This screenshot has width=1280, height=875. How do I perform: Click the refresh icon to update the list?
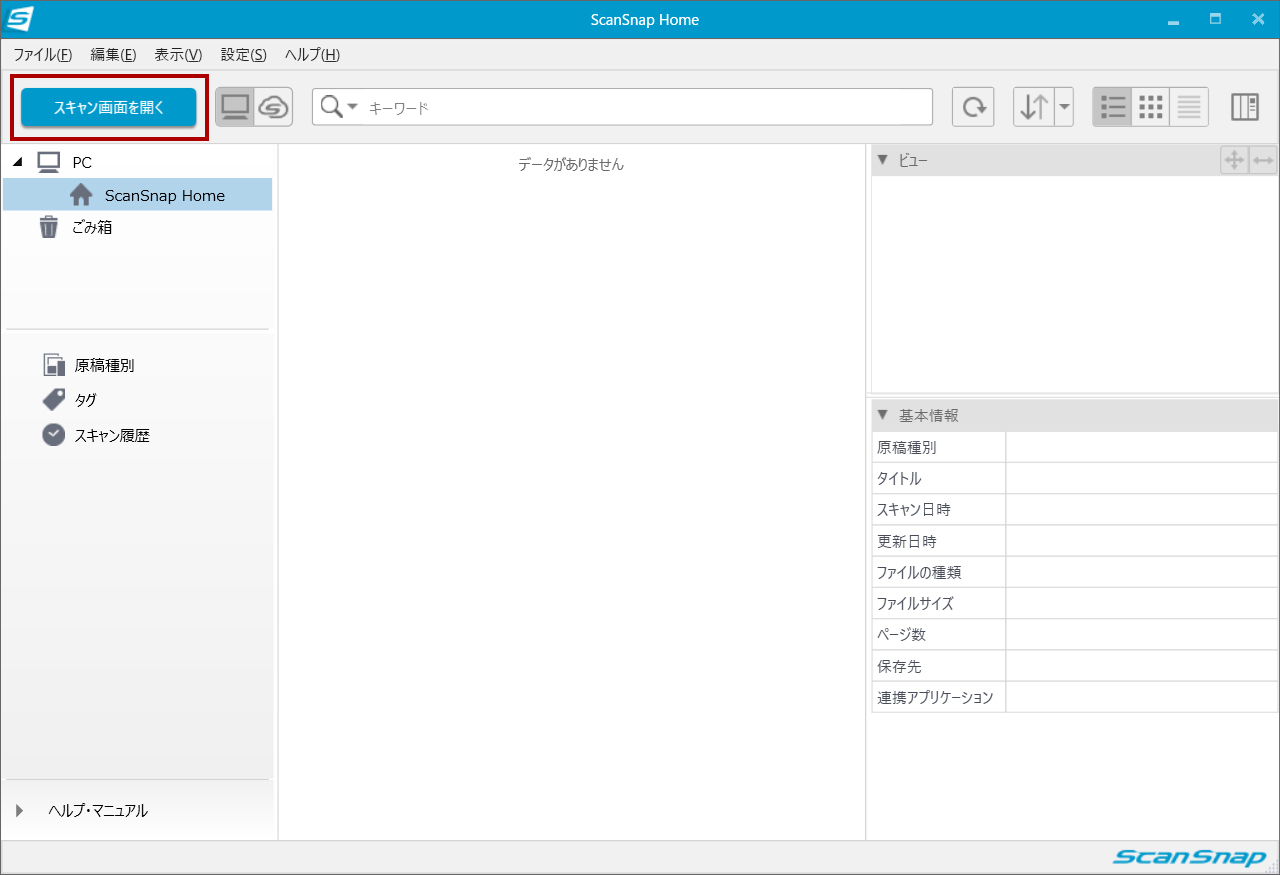point(972,107)
